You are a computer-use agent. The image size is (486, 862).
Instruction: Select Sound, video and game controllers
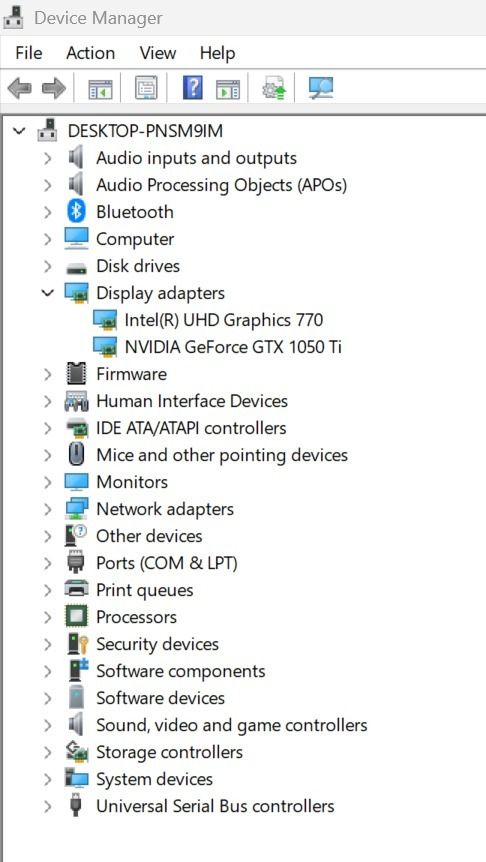click(231, 725)
